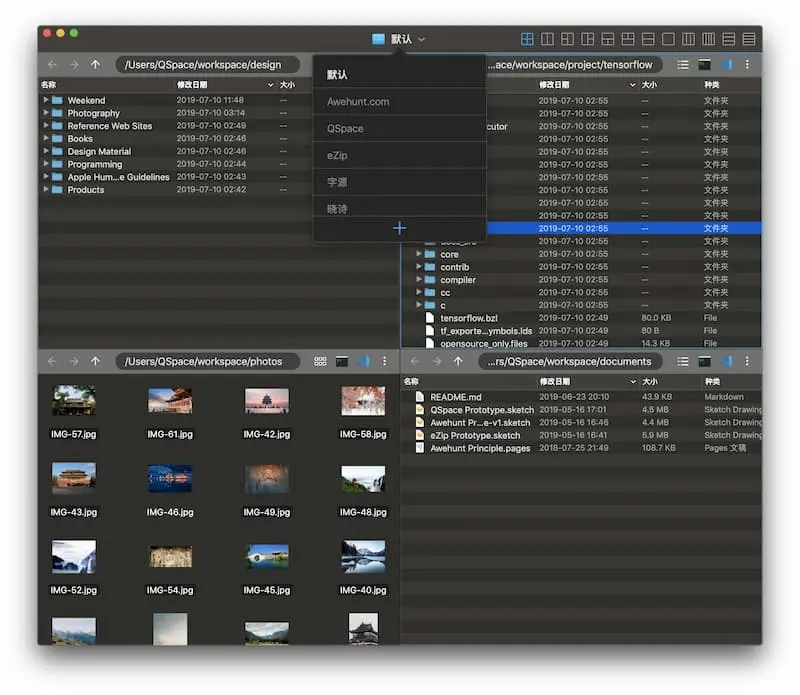Open terminal in the photos pane

coord(342,361)
